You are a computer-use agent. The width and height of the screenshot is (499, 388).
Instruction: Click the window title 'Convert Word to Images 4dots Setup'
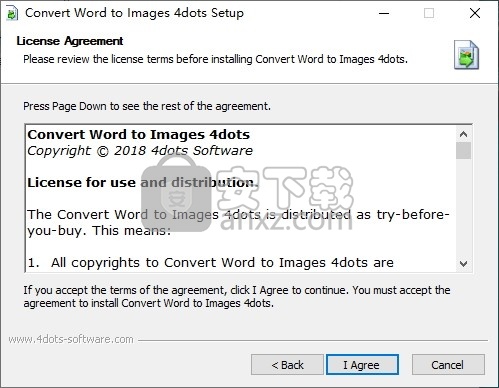134,13
